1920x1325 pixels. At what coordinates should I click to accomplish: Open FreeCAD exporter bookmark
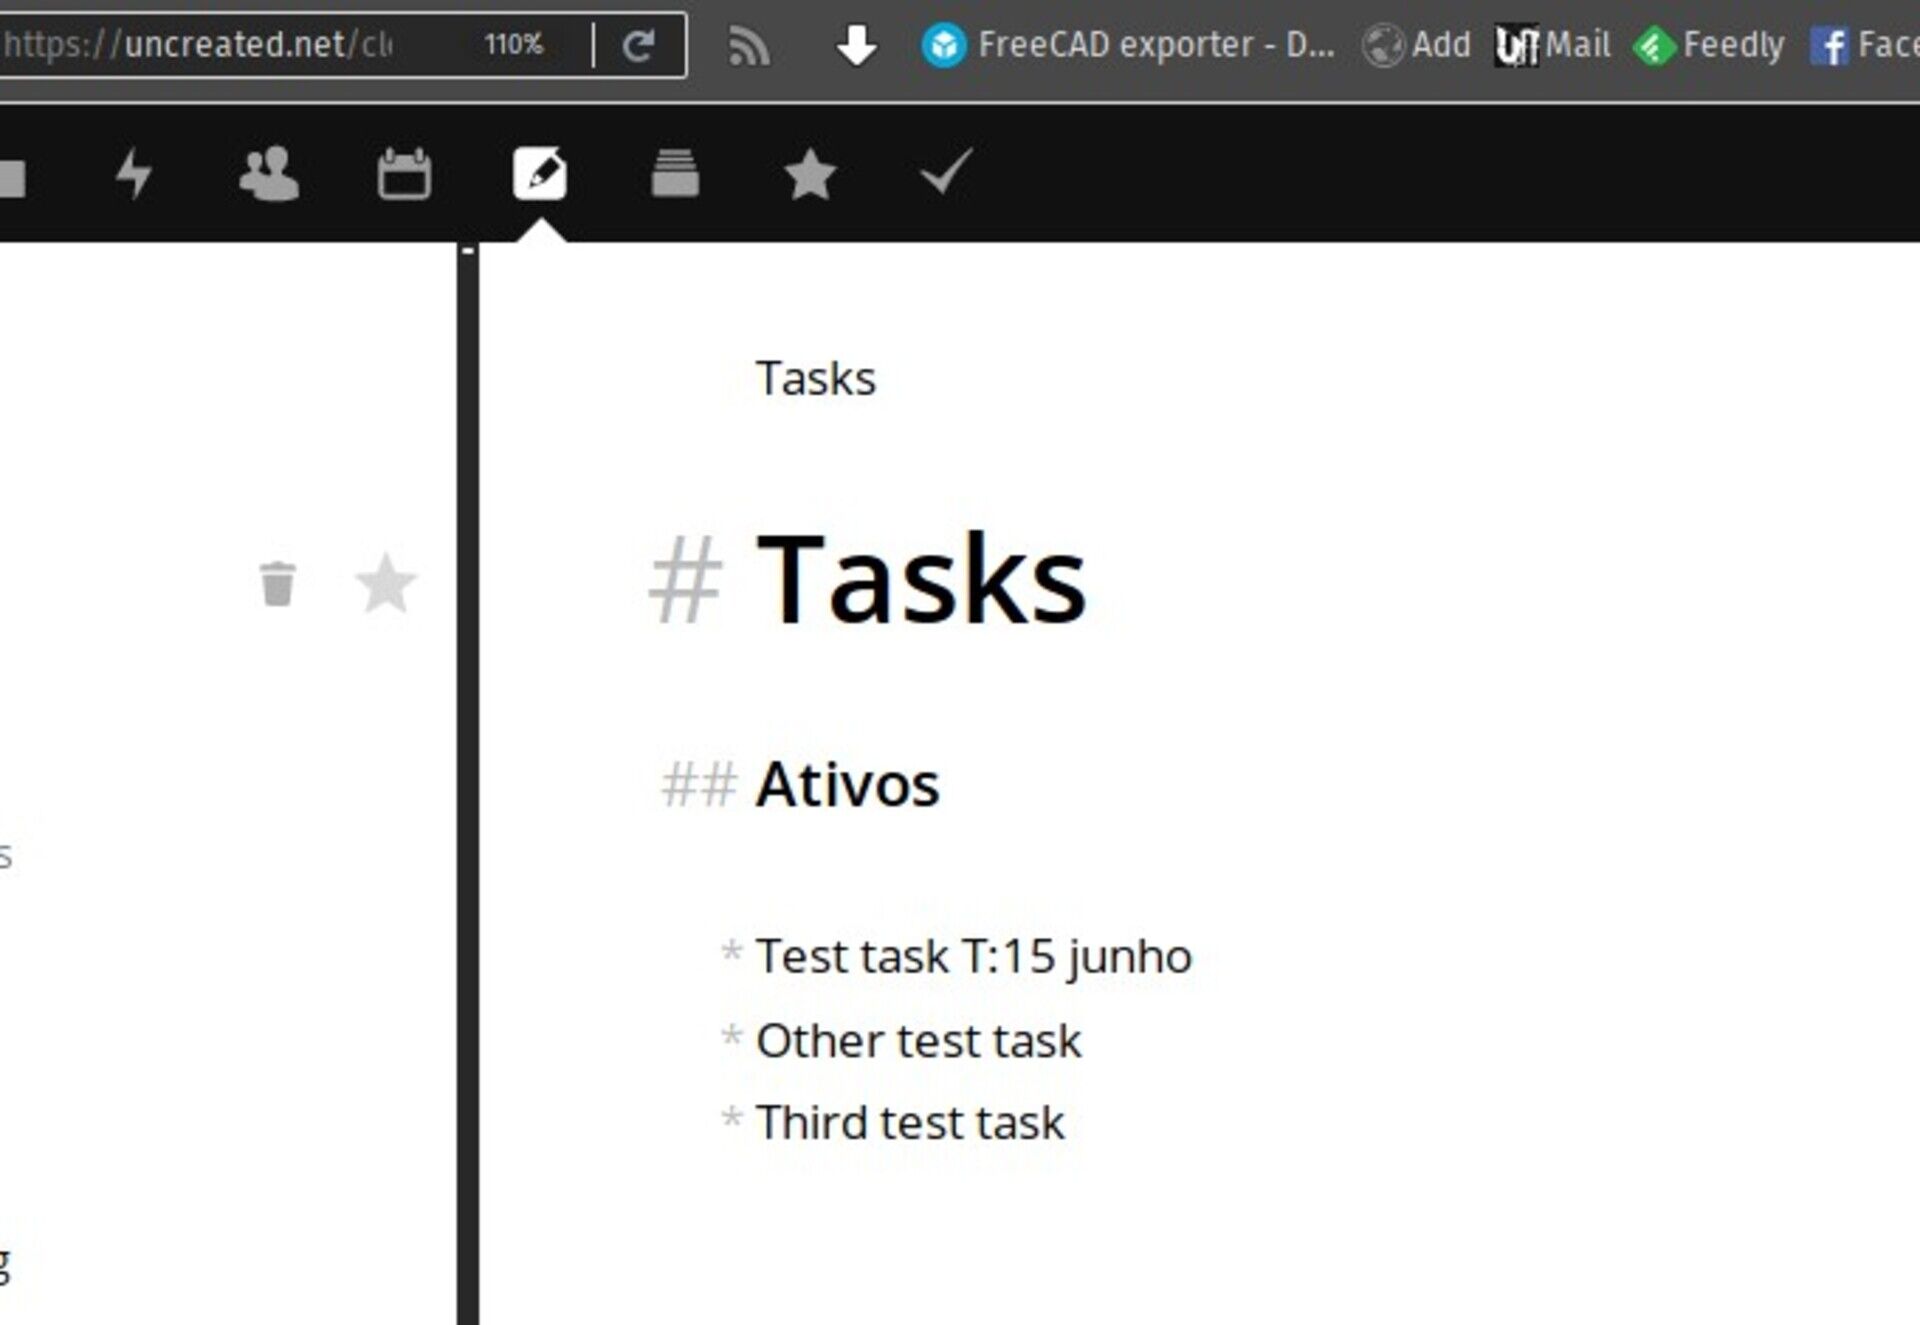point(1129,45)
